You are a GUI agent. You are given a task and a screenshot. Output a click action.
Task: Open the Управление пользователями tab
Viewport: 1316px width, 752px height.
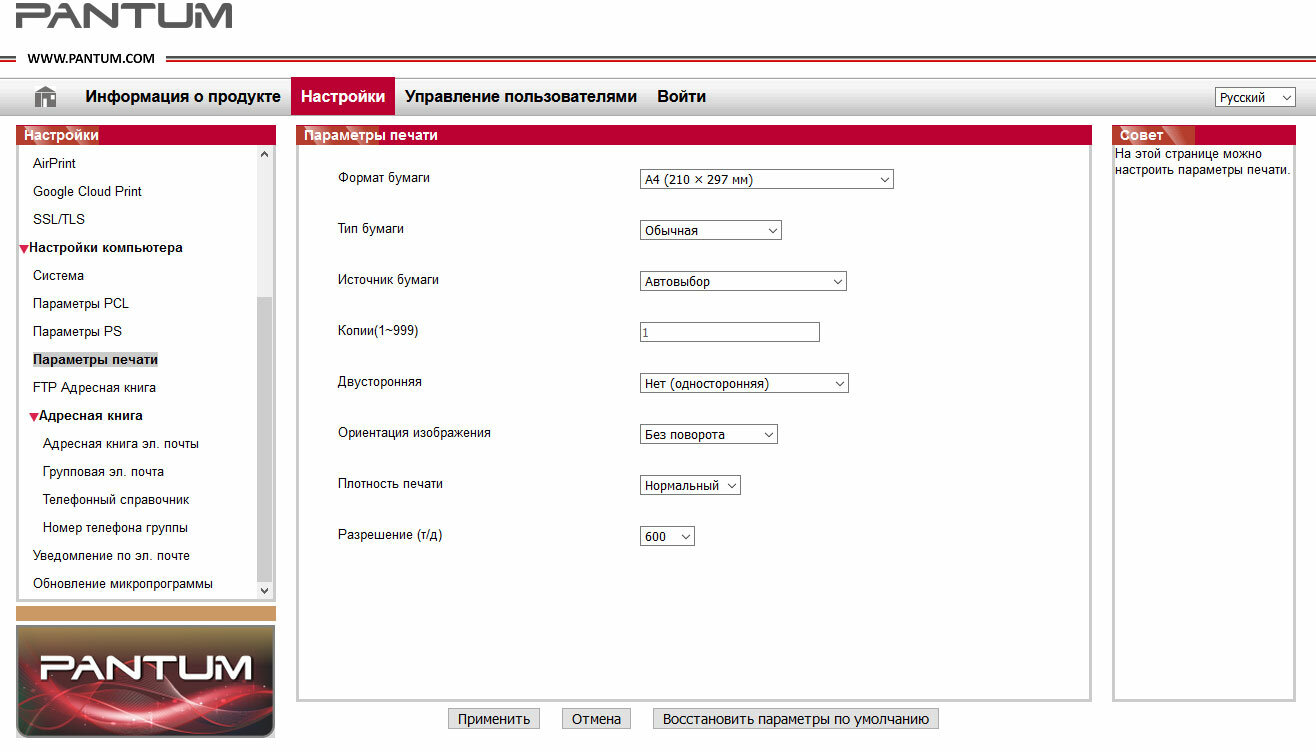521,97
